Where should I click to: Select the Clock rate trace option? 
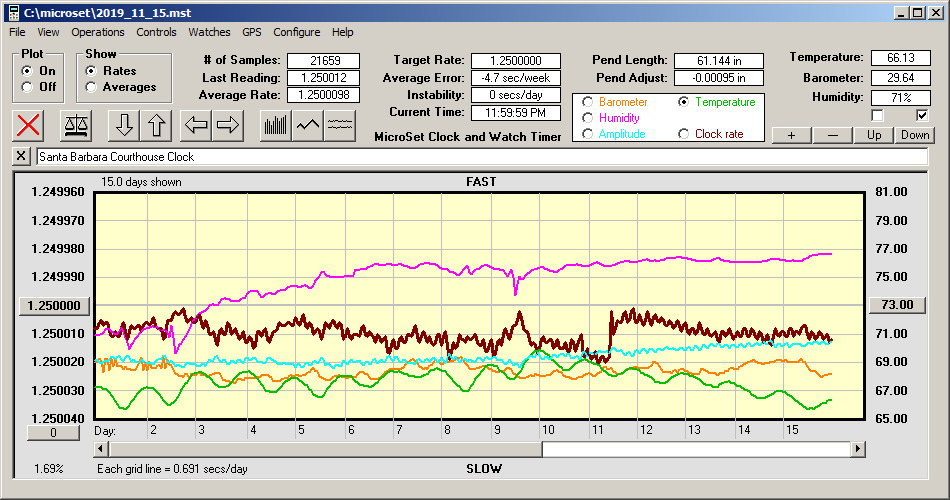[683, 133]
